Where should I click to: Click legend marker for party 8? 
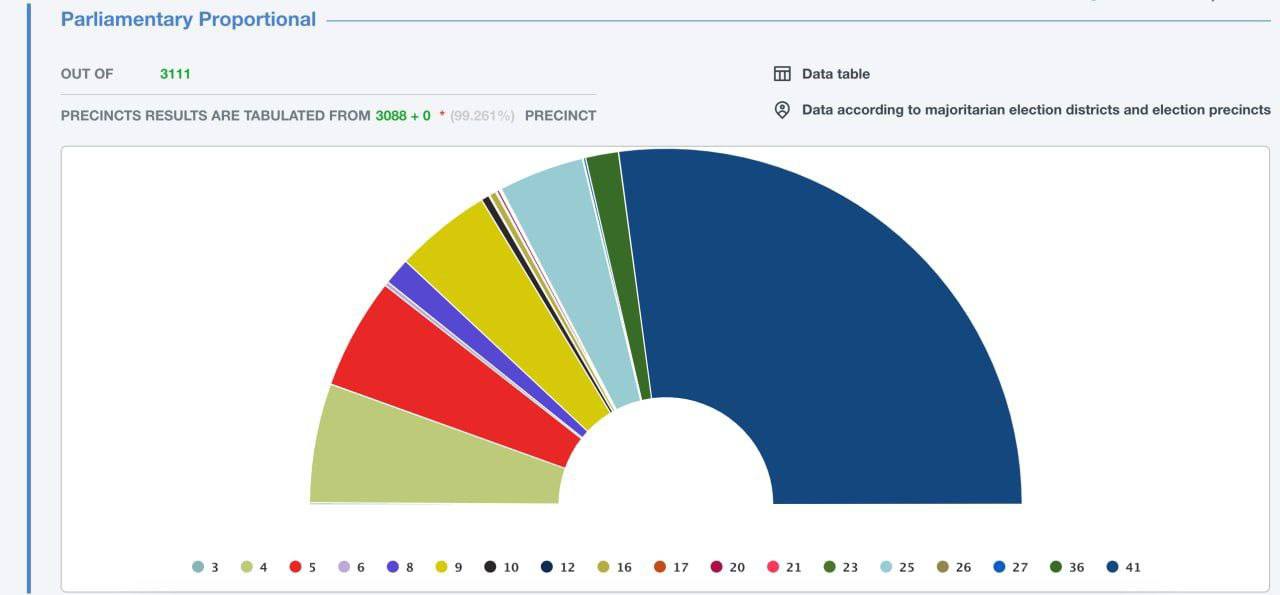click(393, 567)
